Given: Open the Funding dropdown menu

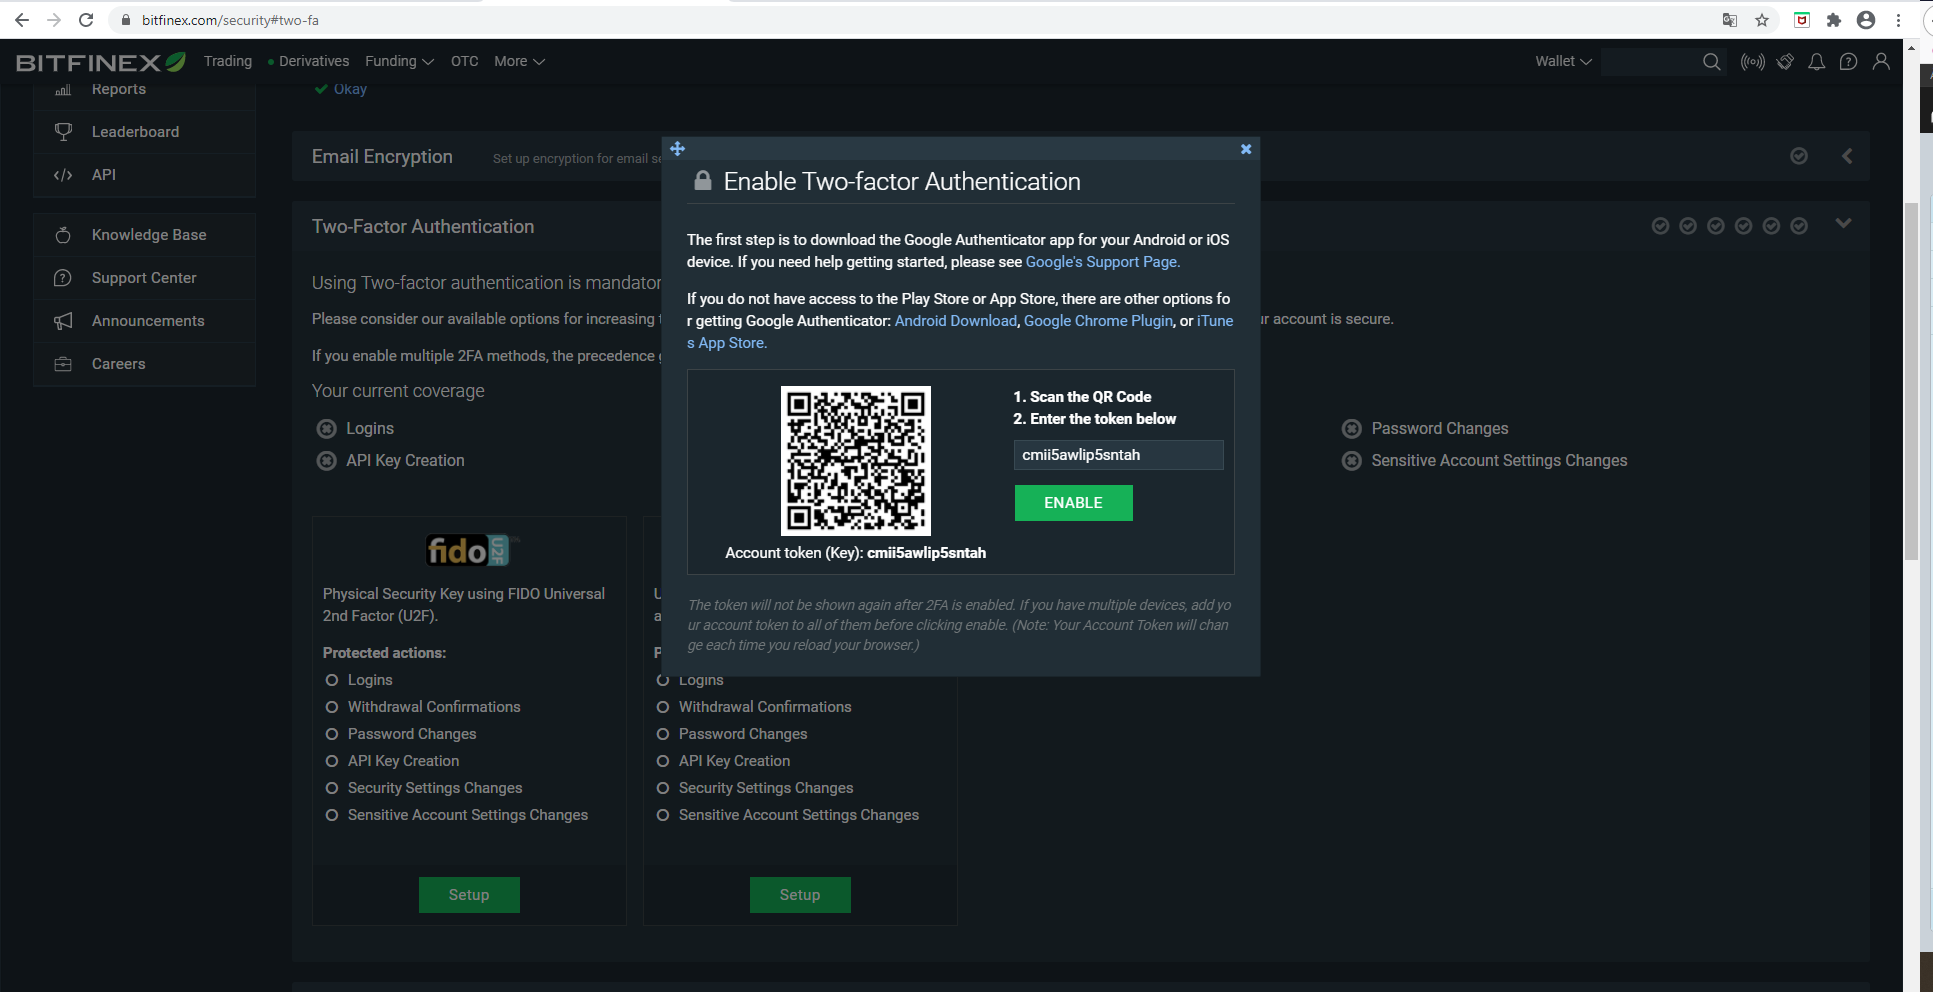Looking at the screenshot, I should pos(399,61).
